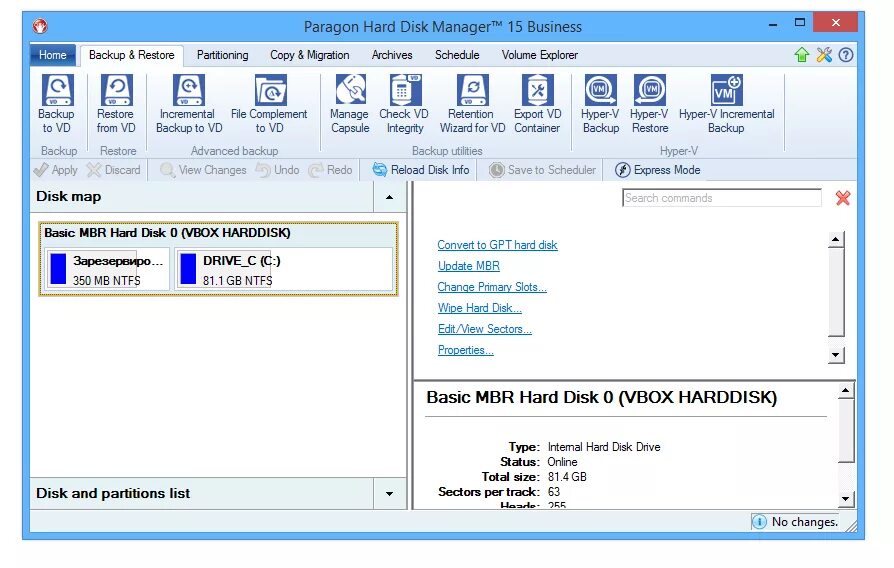The image size is (894, 568).
Task: Click the No changes status text
Action: [804, 522]
